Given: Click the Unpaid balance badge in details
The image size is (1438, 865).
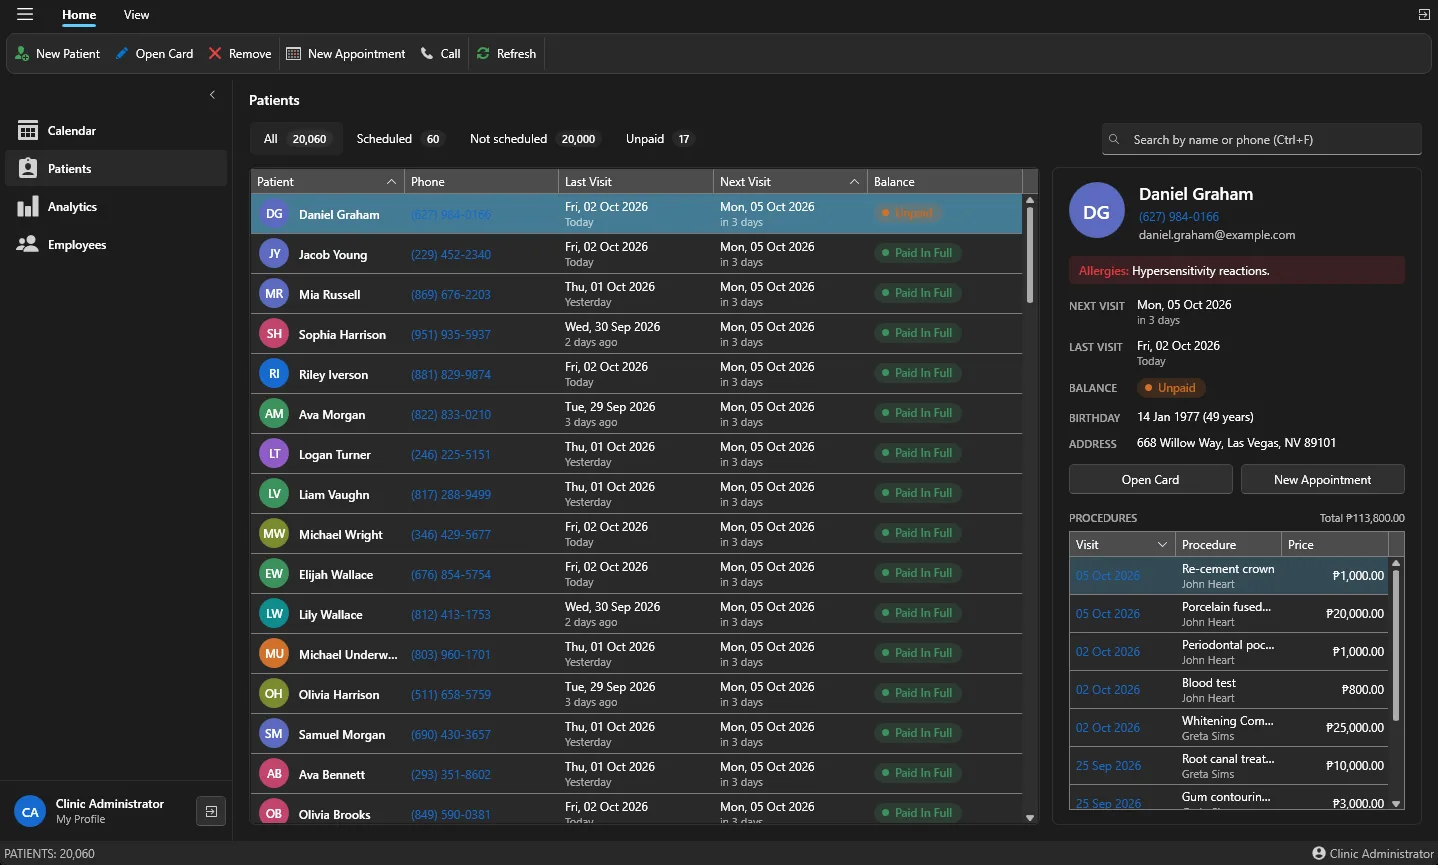Looking at the screenshot, I should (x=1171, y=388).
